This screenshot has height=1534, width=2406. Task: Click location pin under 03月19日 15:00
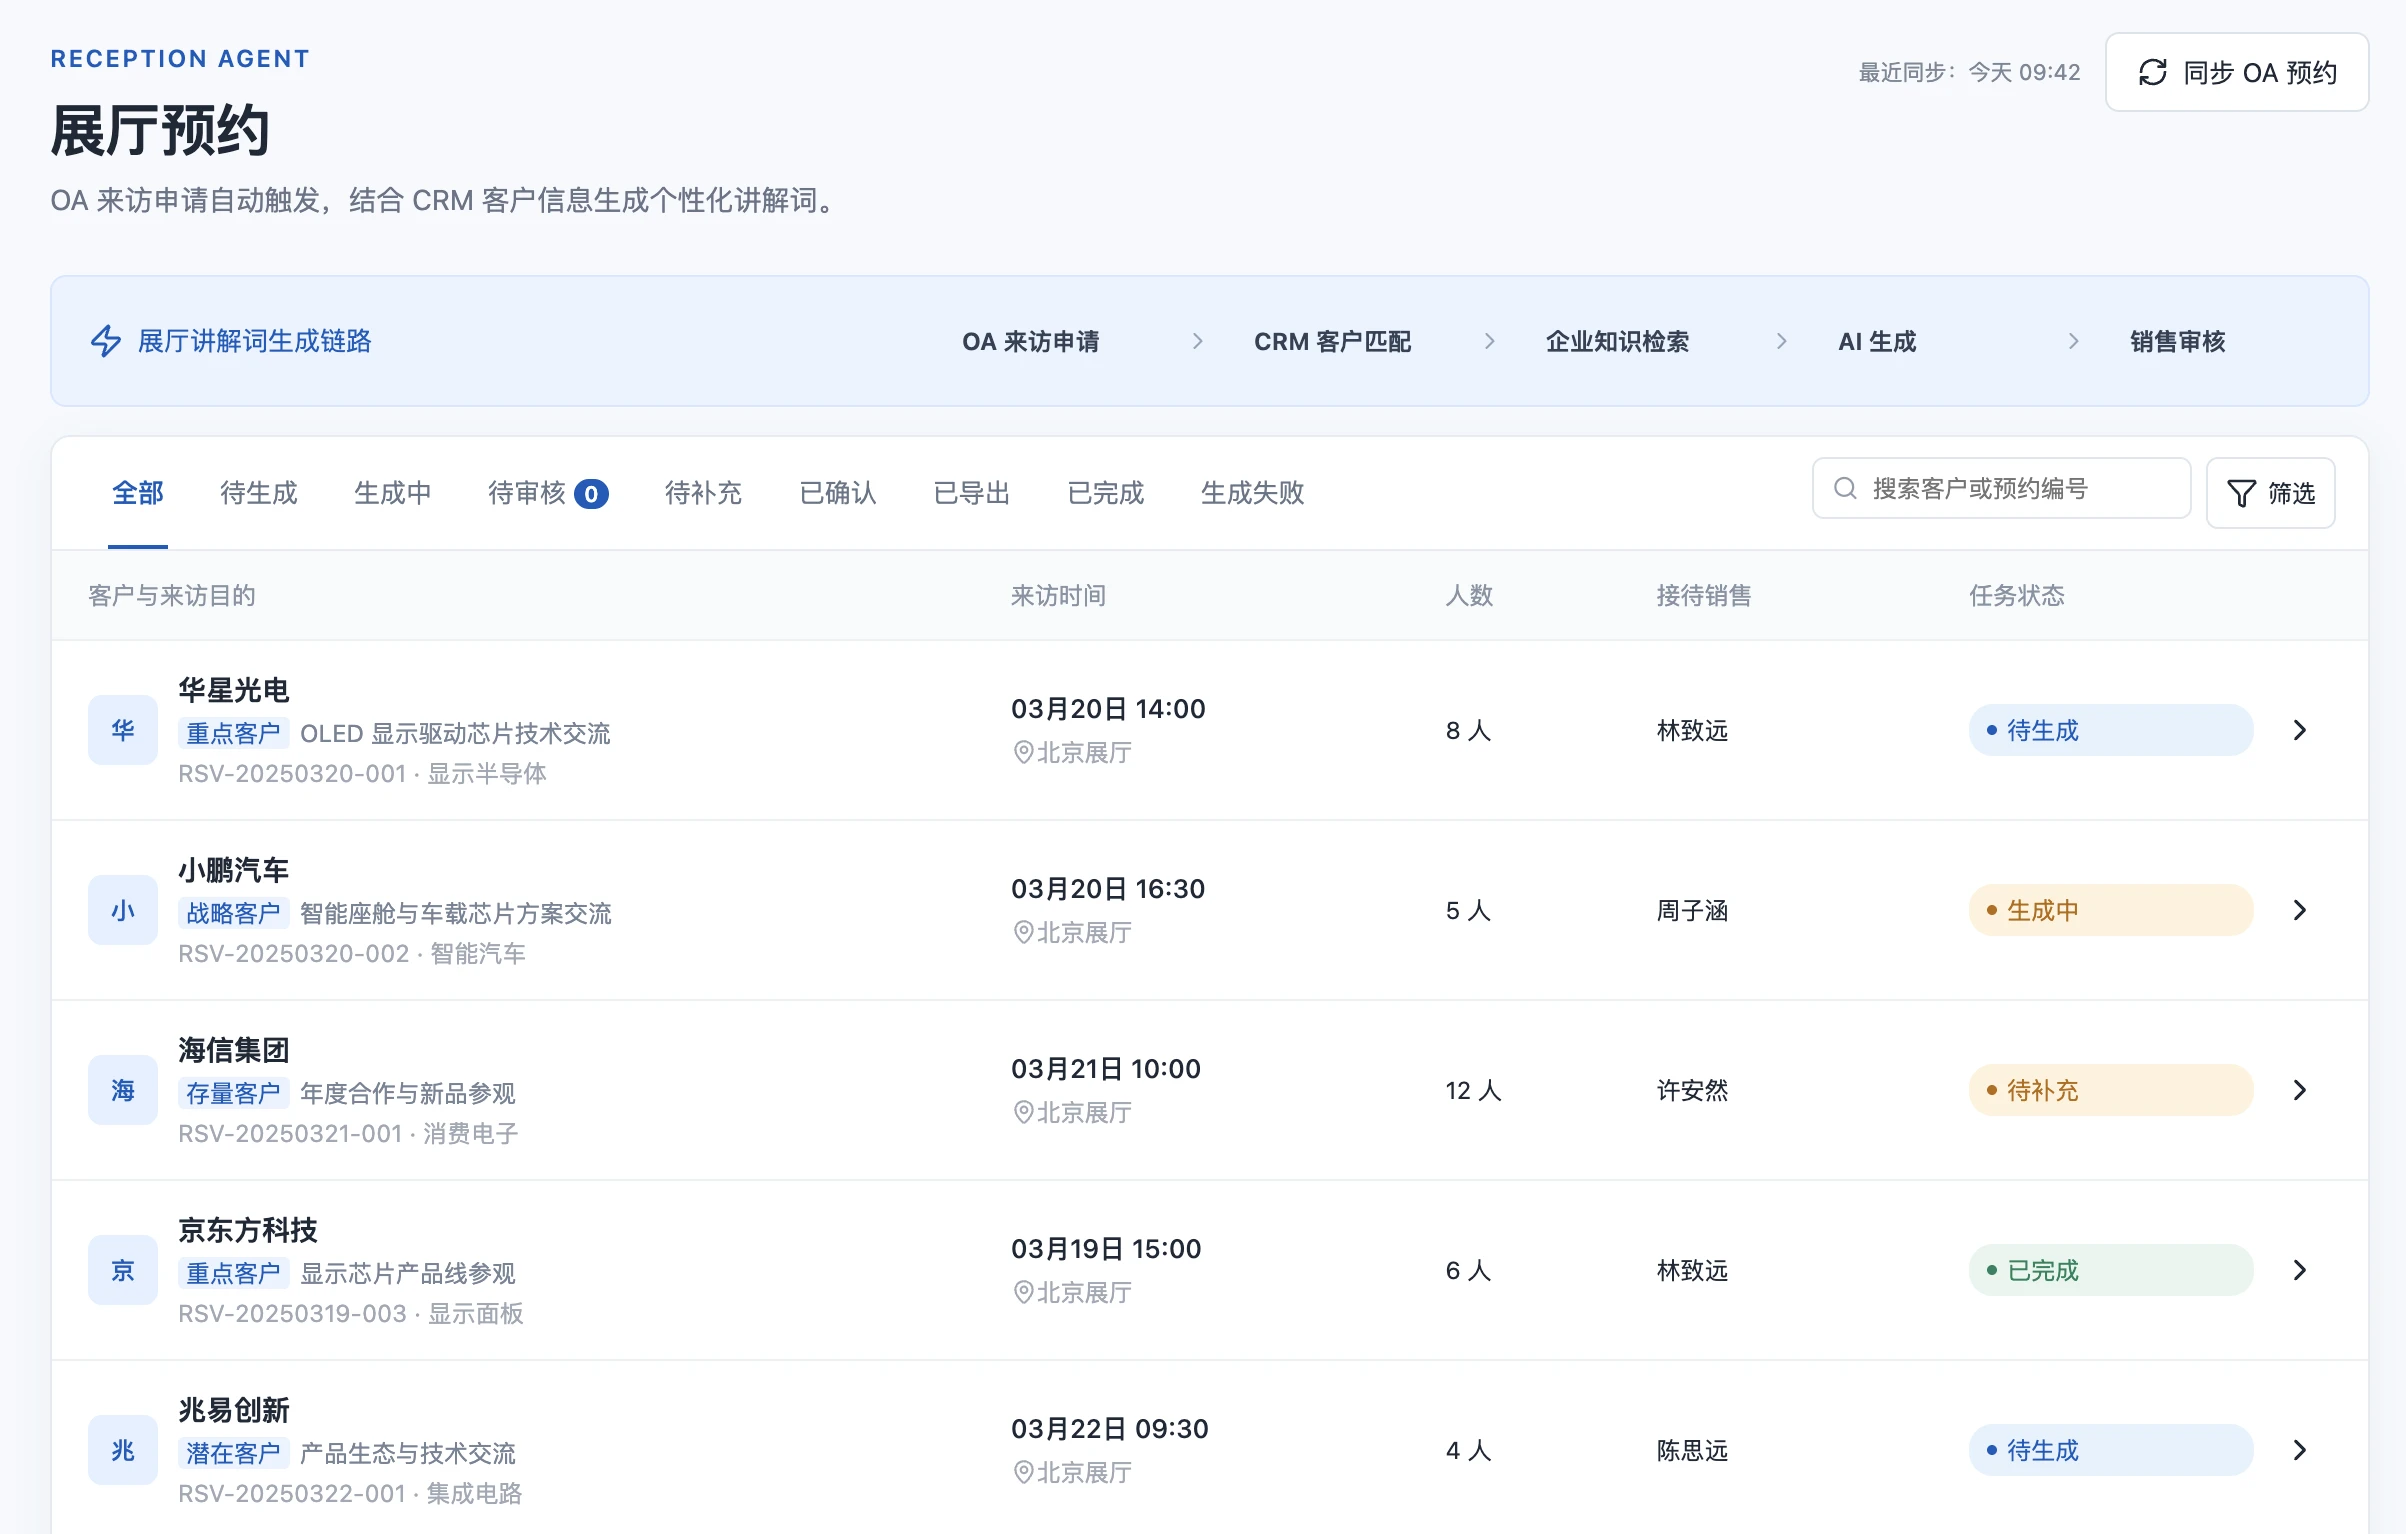(x=1023, y=1292)
